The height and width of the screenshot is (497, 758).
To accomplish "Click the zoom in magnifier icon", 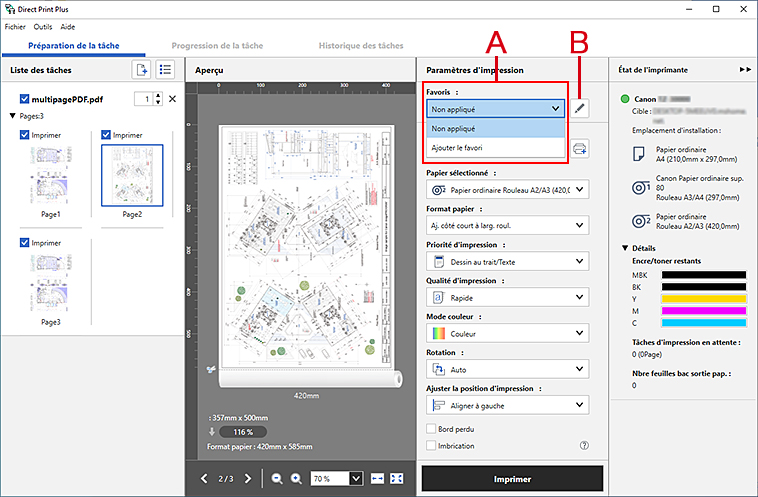I will click(x=296, y=479).
